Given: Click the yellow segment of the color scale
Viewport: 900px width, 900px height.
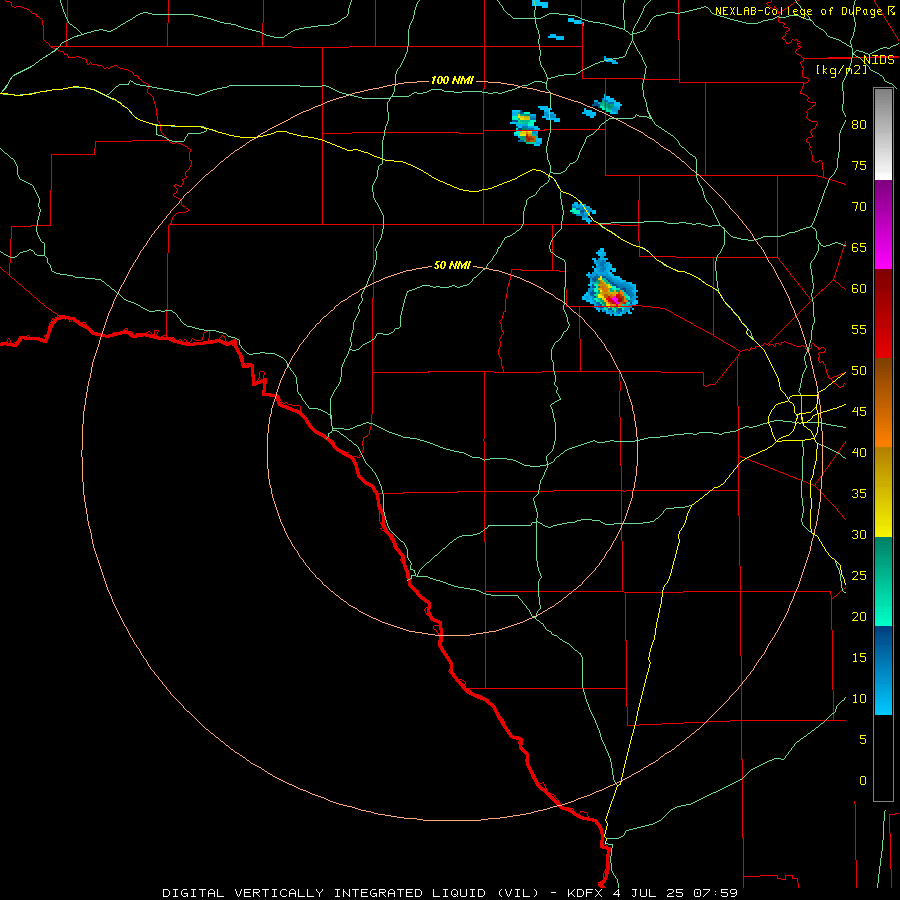Looking at the screenshot, I should tap(883, 492).
